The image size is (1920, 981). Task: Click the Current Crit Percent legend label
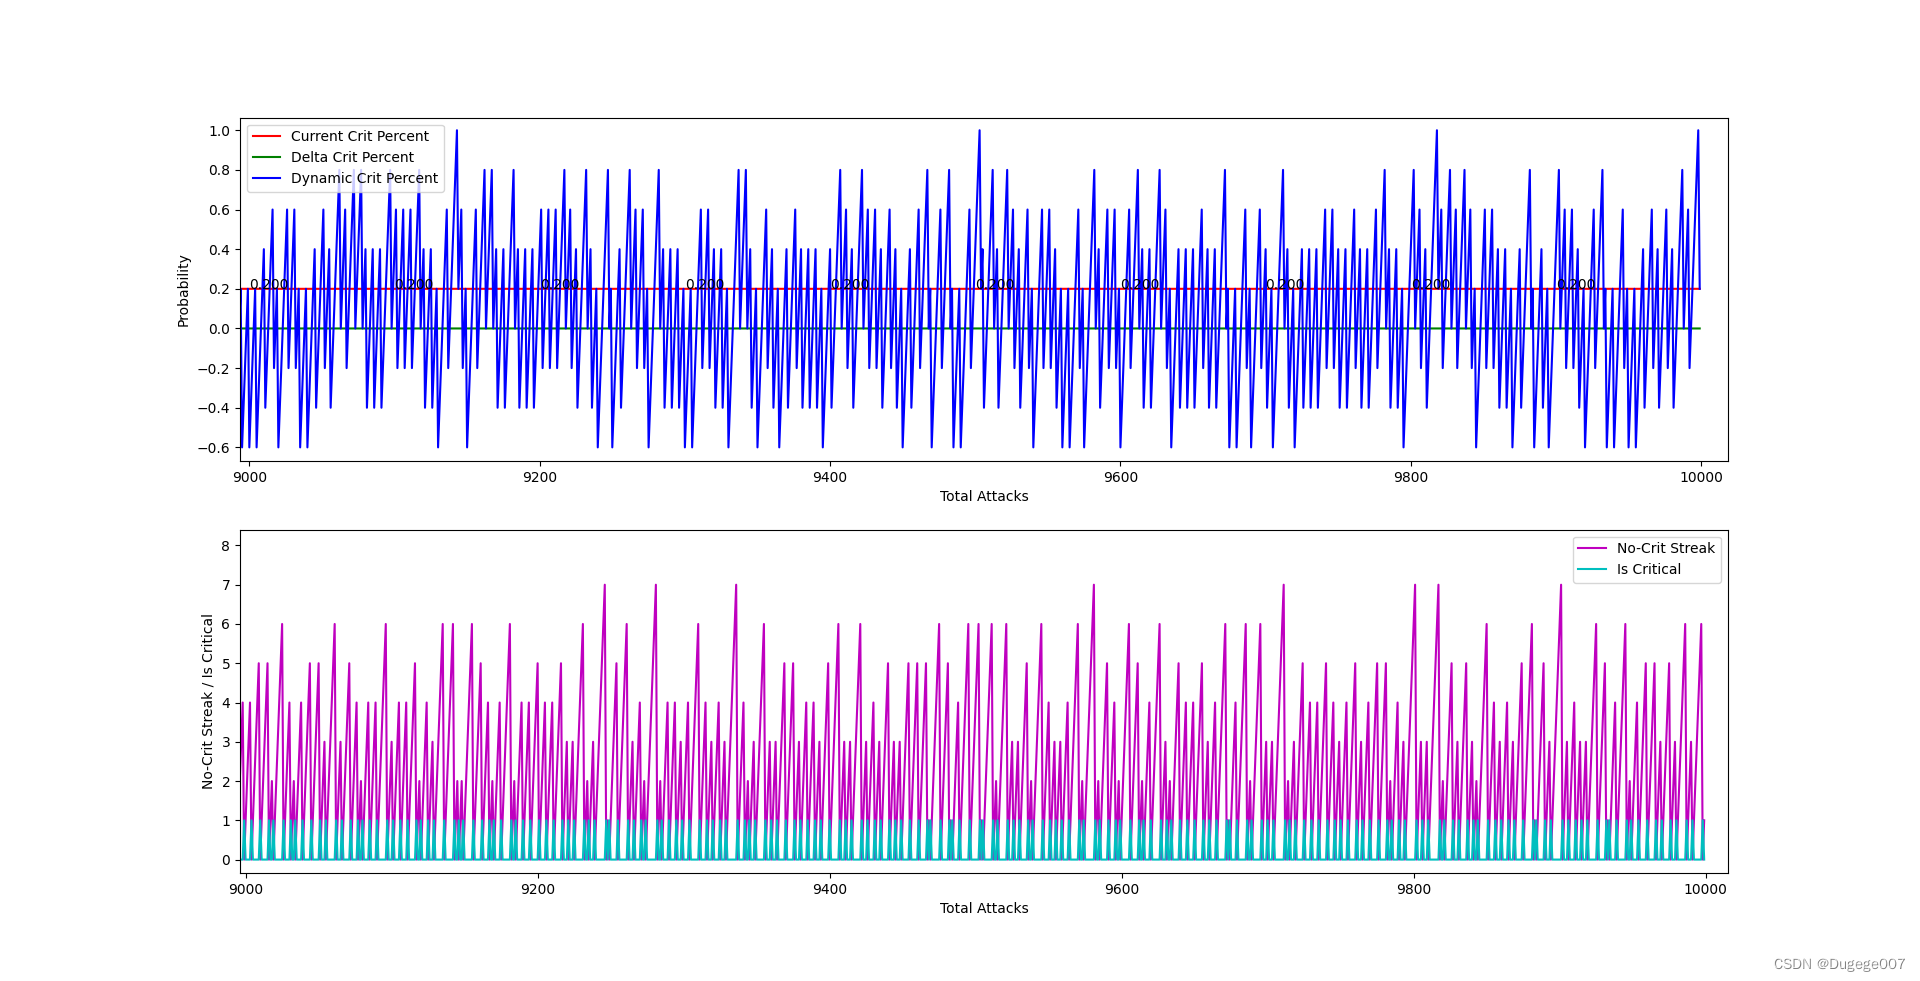pyautogui.click(x=359, y=136)
